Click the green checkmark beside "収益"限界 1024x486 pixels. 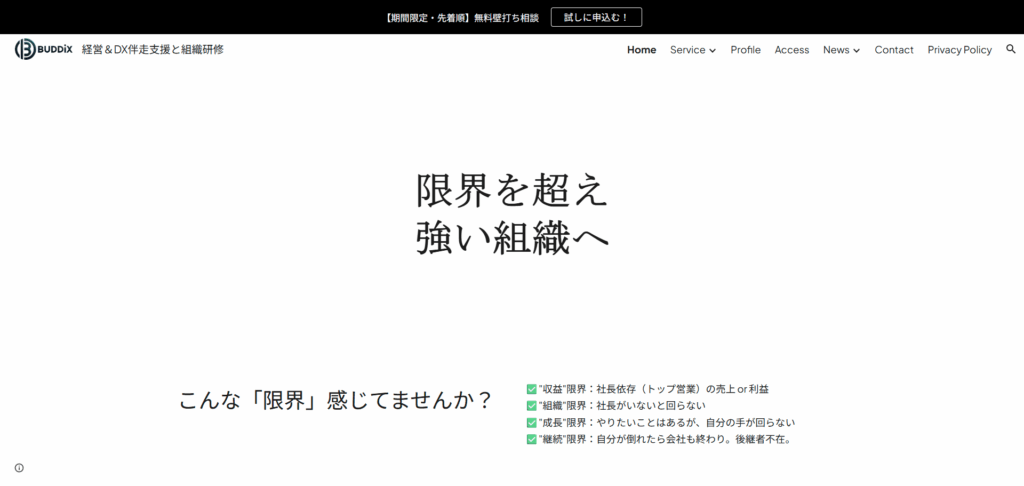point(531,389)
